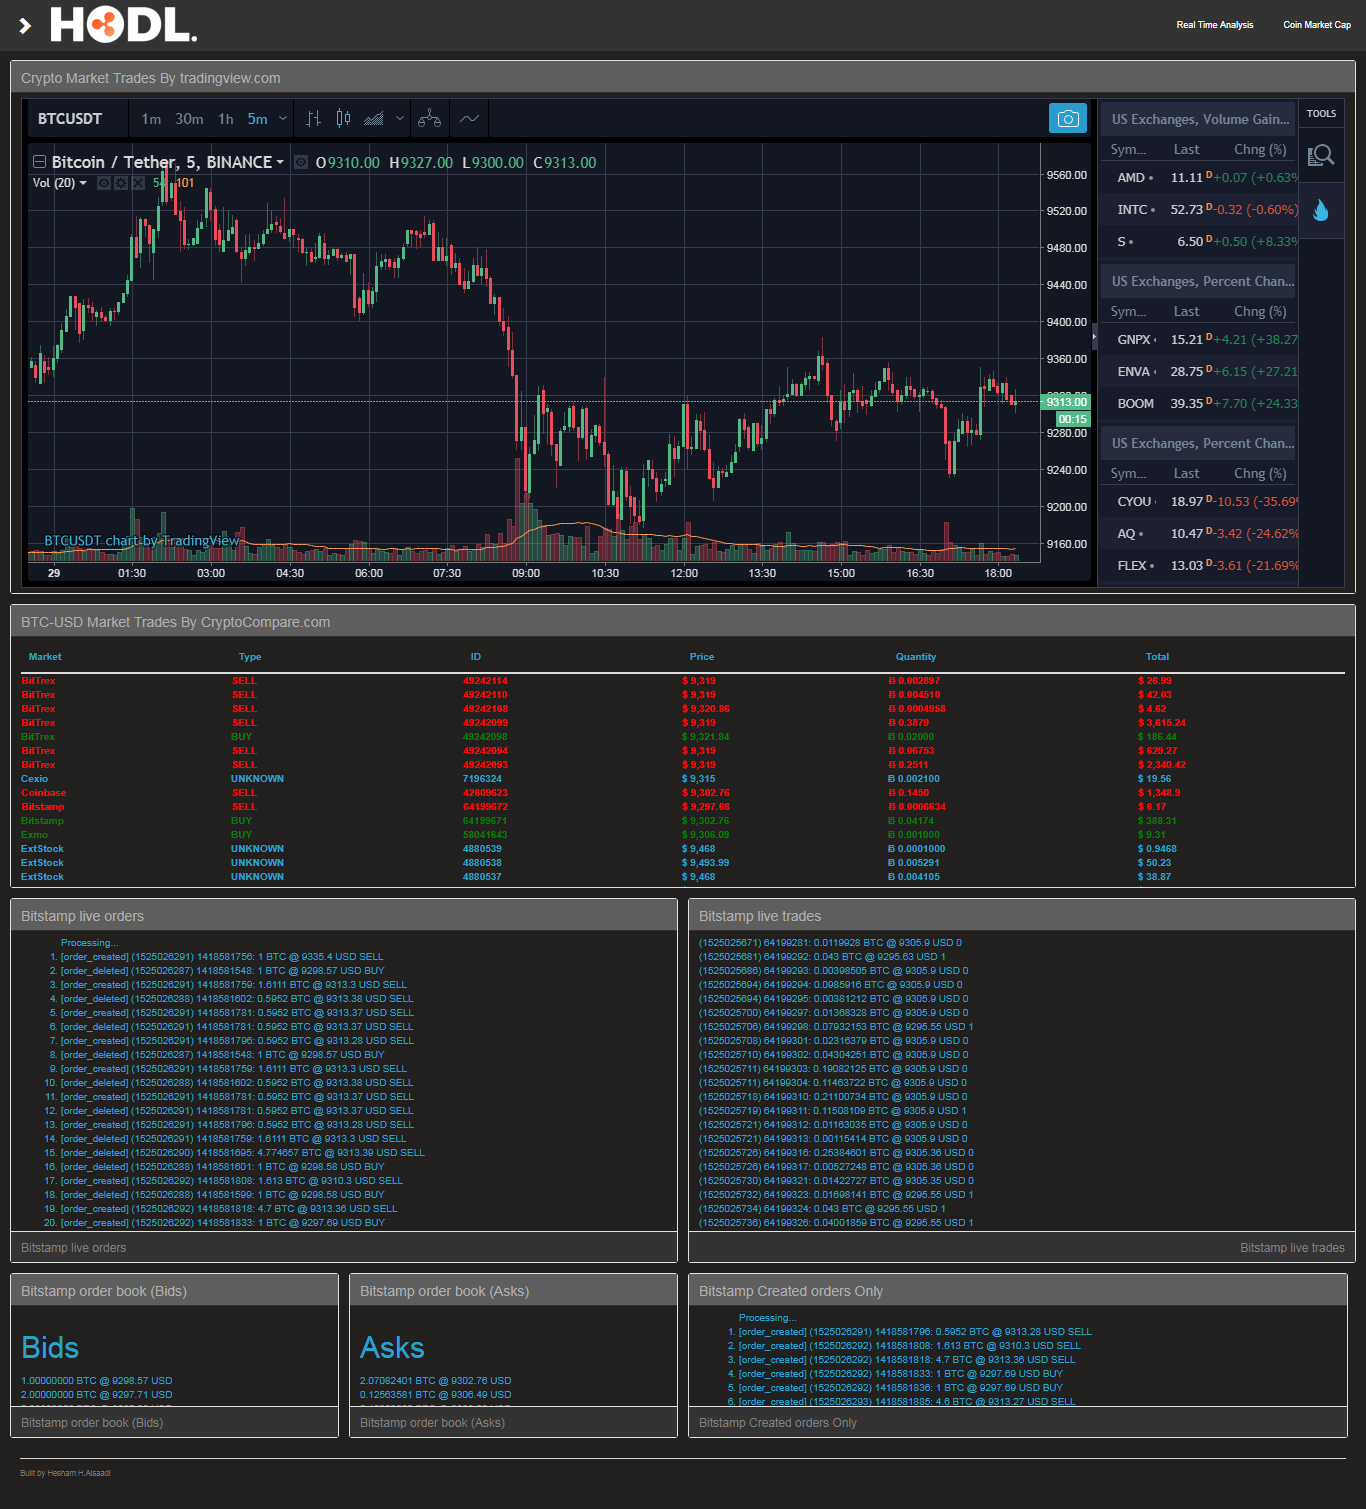Sort by Market column header

click(x=45, y=657)
